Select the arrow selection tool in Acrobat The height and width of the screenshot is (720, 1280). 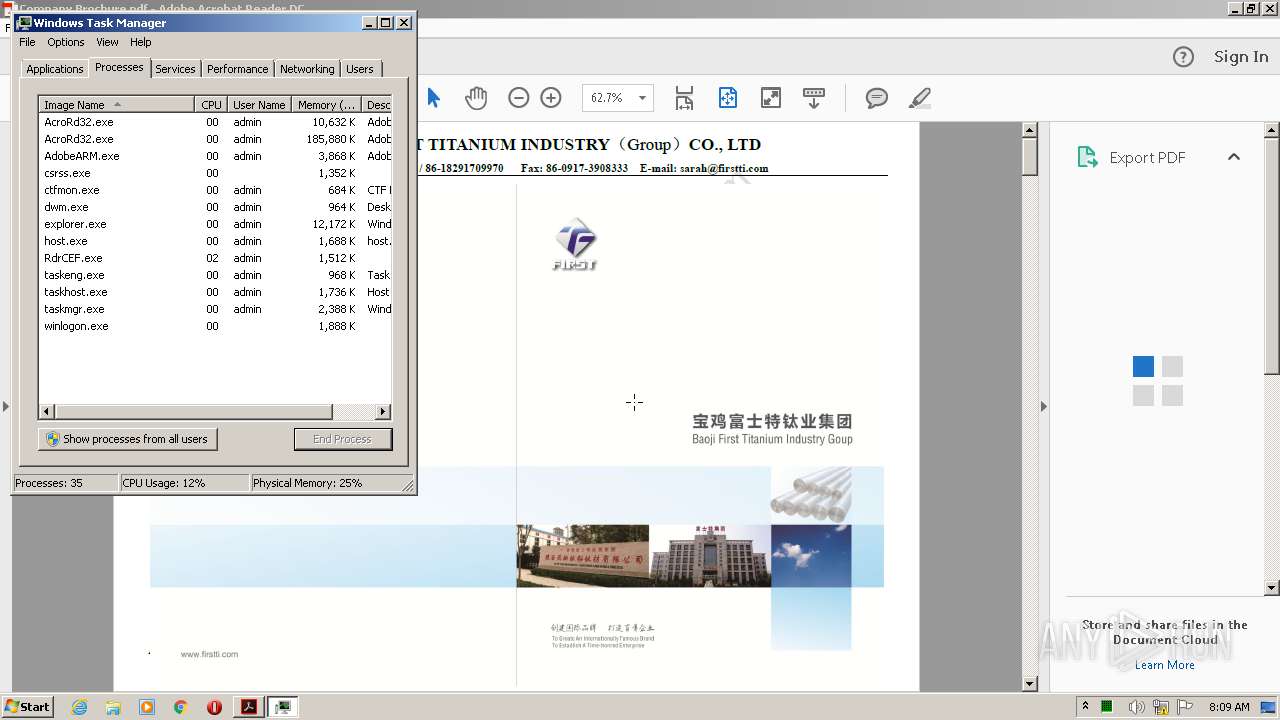433,97
